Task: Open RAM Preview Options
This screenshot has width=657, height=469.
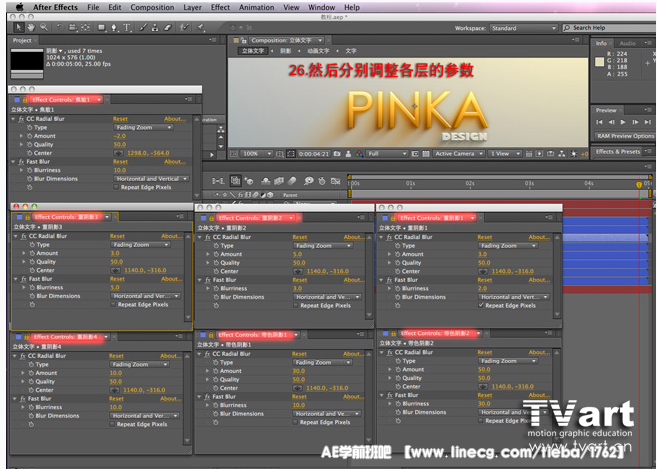Action: coord(624,136)
